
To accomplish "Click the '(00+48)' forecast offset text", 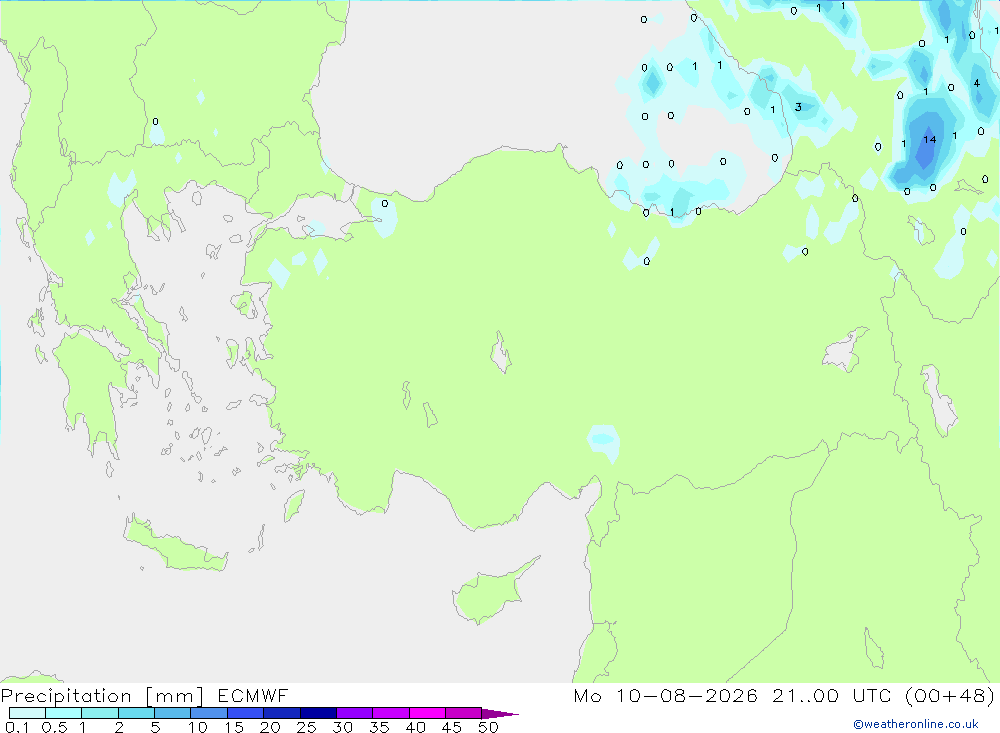I will (x=949, y=695).
